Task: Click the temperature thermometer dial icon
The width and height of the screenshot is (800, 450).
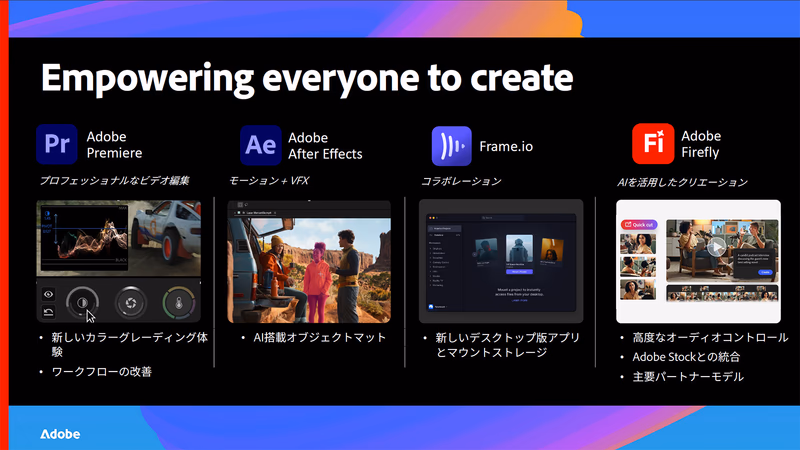Action: (179, 303)
